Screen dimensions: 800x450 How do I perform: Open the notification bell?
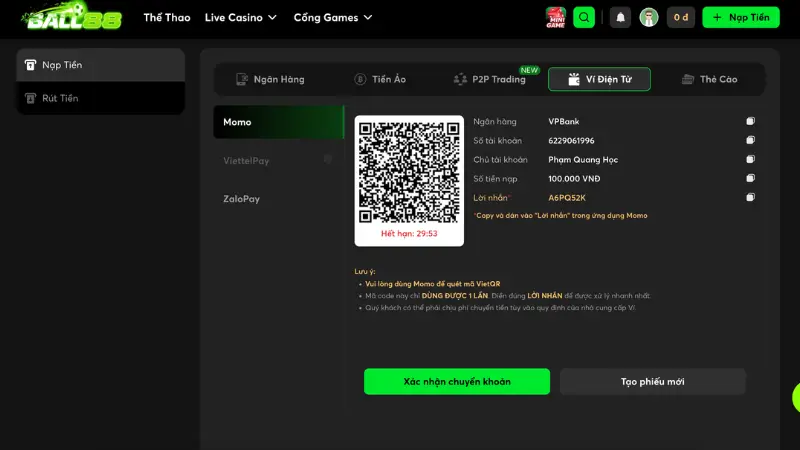(x=620, y=17)
